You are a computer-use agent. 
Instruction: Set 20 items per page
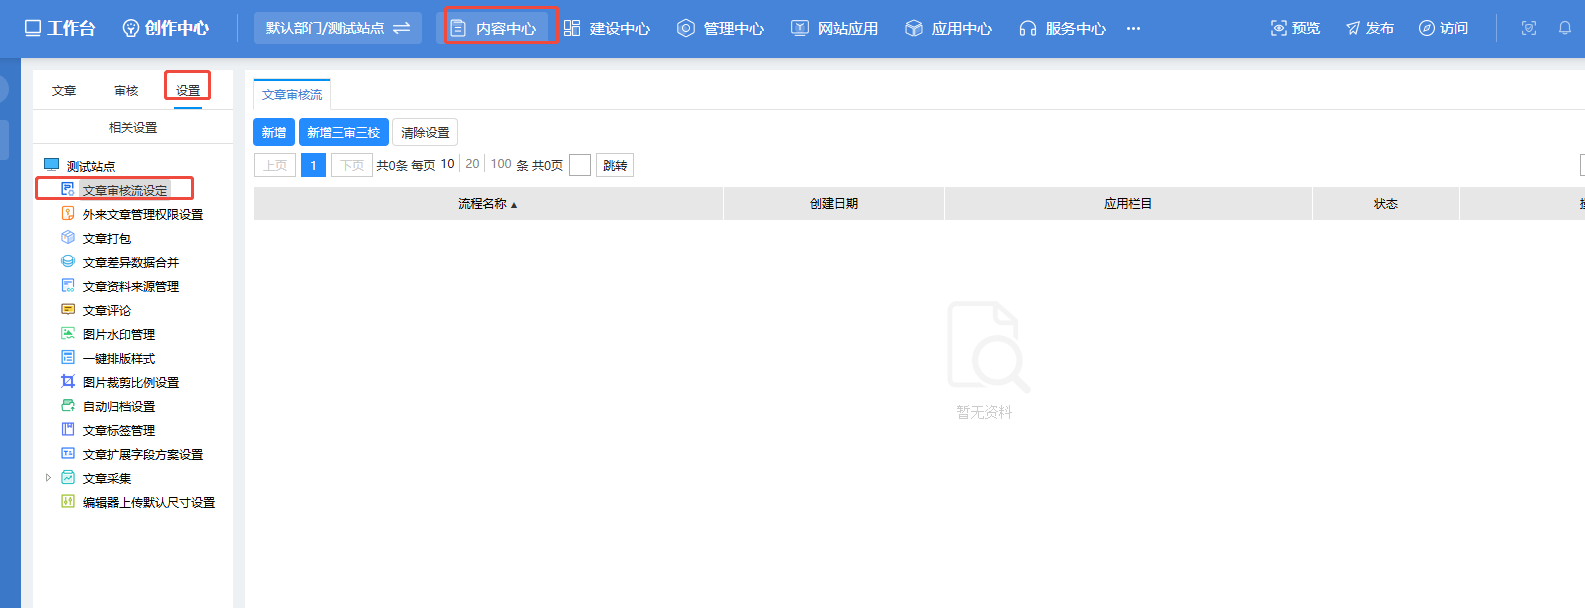pyautogui.click(x=472, y=164)
